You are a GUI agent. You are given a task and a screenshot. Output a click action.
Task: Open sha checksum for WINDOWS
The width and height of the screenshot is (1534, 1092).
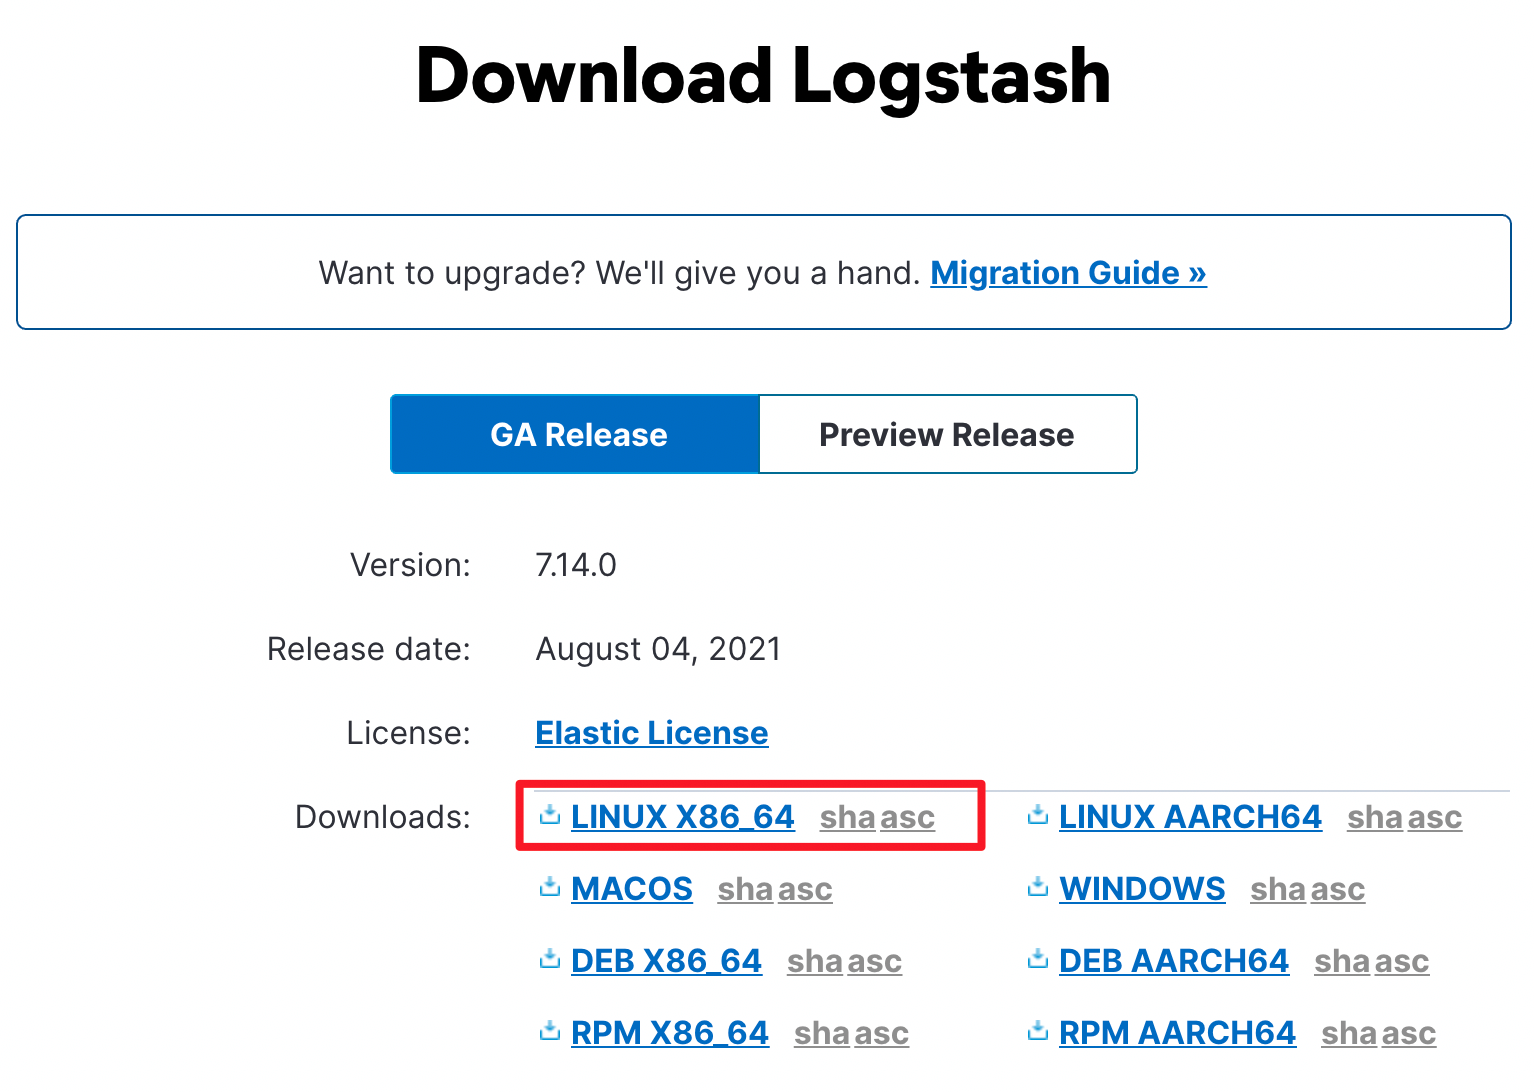(1278, 890)
